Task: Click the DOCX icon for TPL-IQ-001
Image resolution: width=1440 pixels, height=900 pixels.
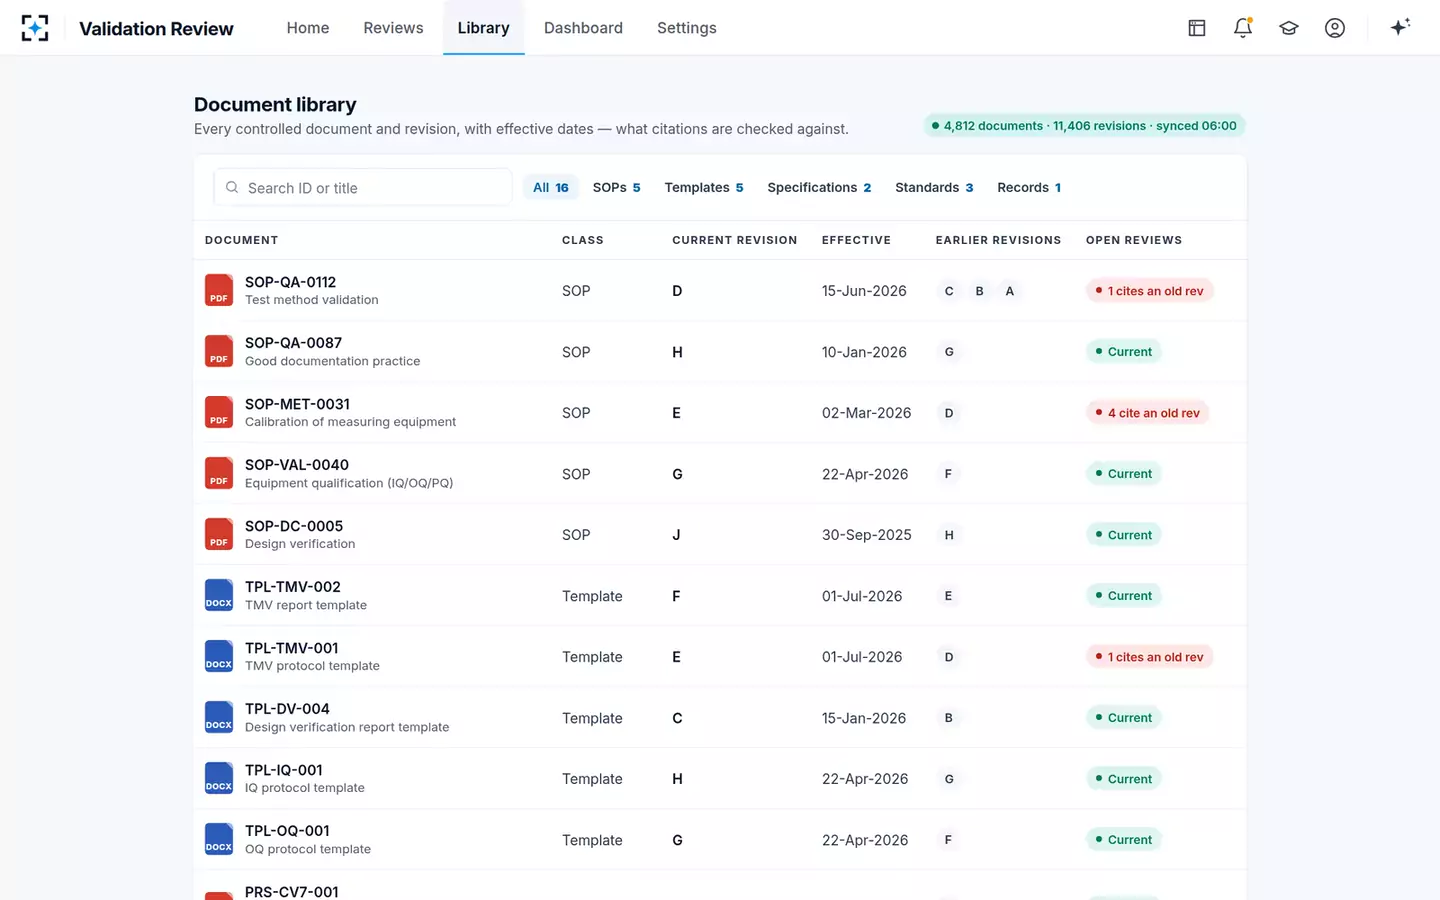Action: pos(219,778)
